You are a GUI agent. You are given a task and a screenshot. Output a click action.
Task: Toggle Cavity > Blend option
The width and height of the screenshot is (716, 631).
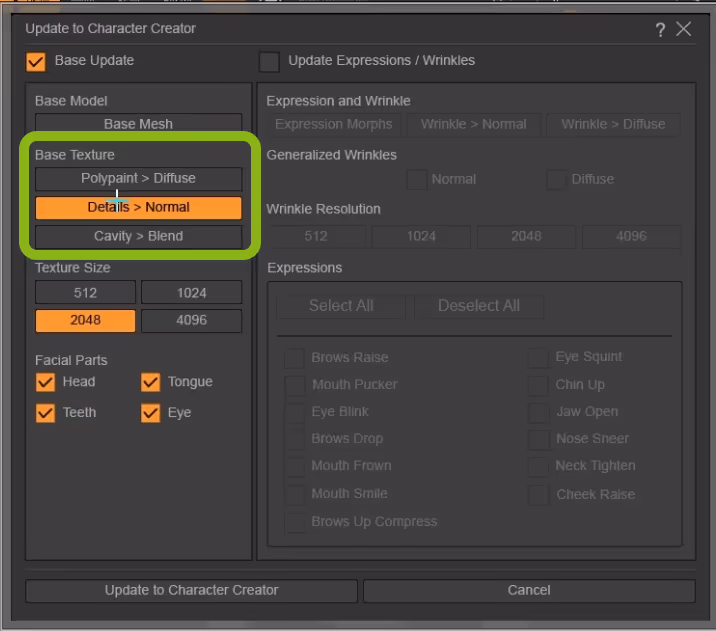pos(138,236)
